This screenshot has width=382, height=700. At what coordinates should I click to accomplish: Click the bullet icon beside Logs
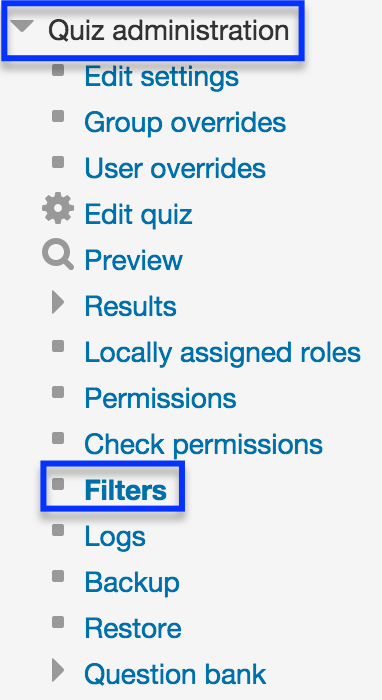point(58,530)
